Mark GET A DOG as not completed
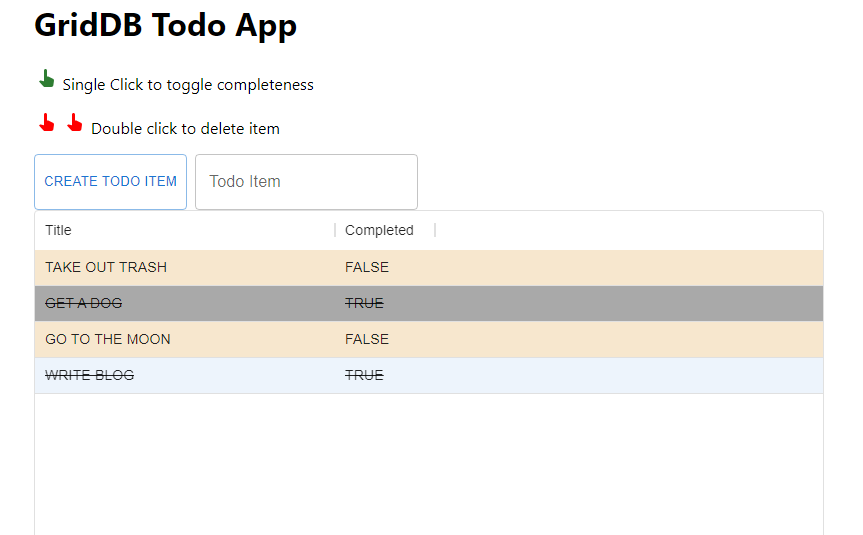Screen dimensions: 863x535 [x=84, y=303]
